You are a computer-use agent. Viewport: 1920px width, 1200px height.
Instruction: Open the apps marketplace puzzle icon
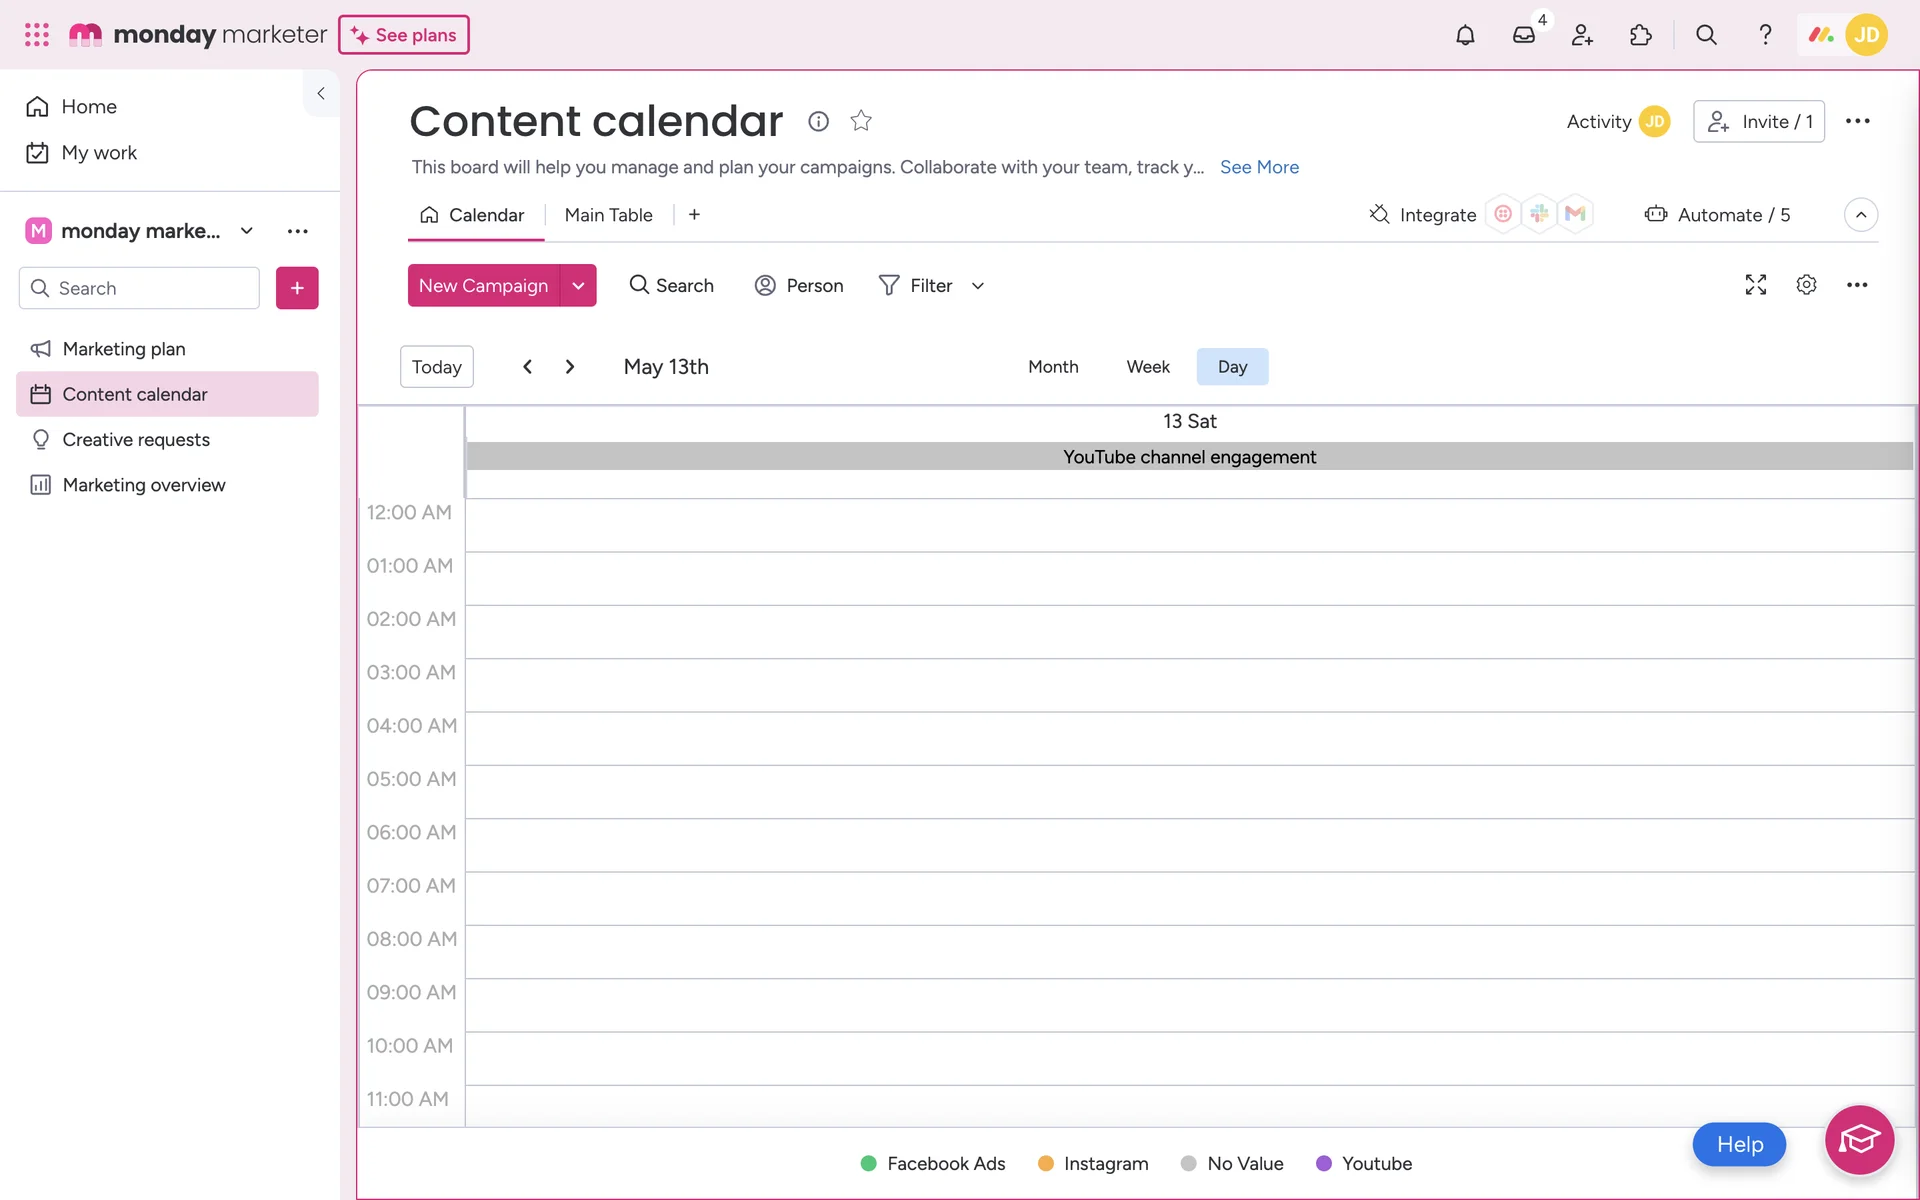point(1640,35)
